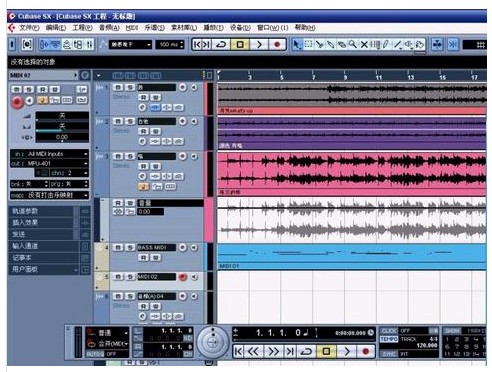Select the Range Selection tool
The image size is (492, 372).
click(x=308, y=44)
